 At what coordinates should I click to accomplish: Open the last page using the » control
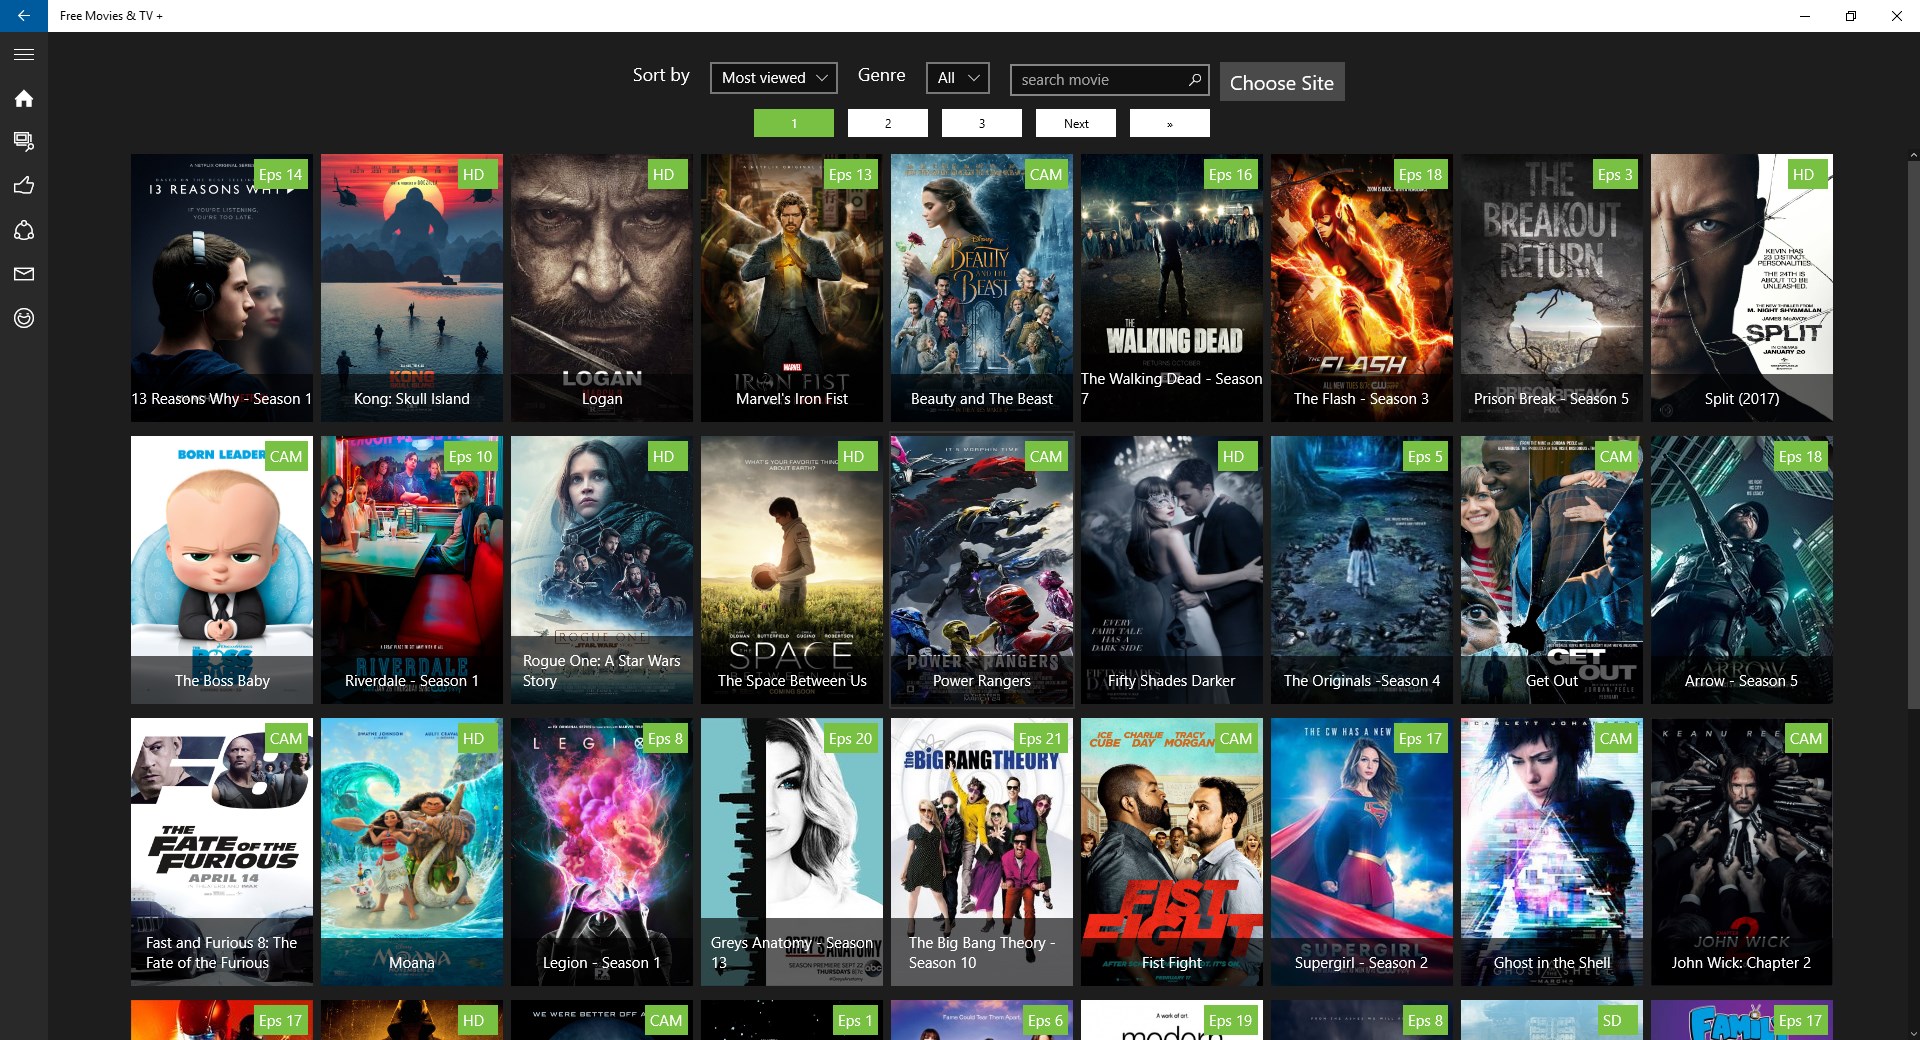pos(1169,122)
